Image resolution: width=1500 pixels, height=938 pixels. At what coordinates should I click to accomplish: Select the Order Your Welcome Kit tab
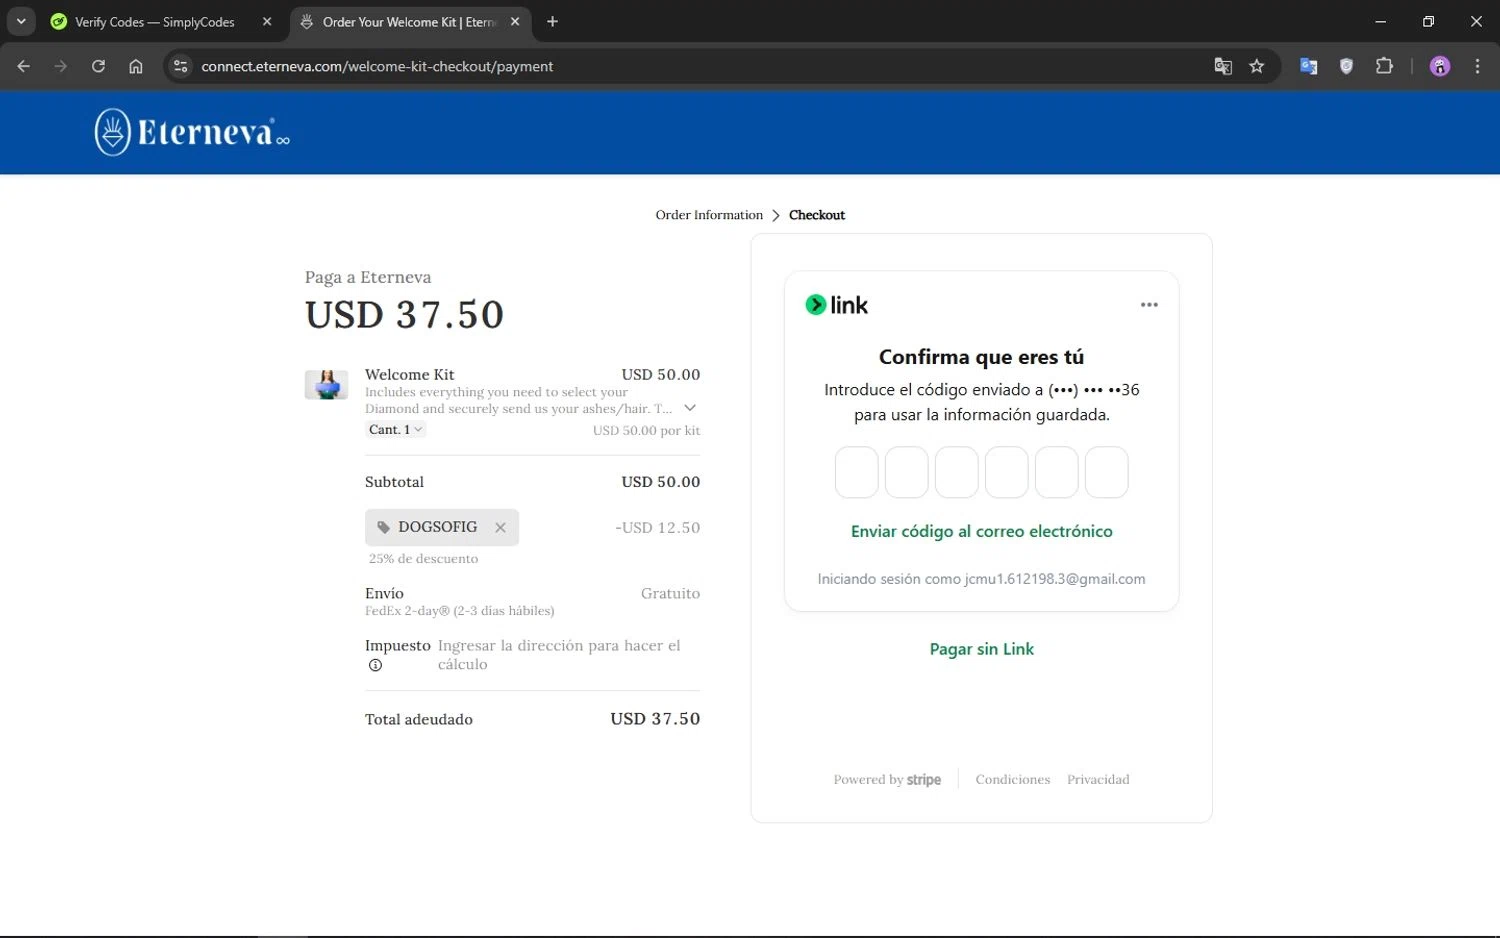410,22
